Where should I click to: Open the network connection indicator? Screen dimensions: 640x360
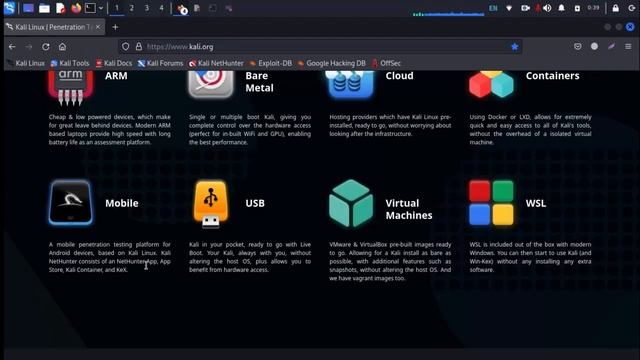point(509,8)
